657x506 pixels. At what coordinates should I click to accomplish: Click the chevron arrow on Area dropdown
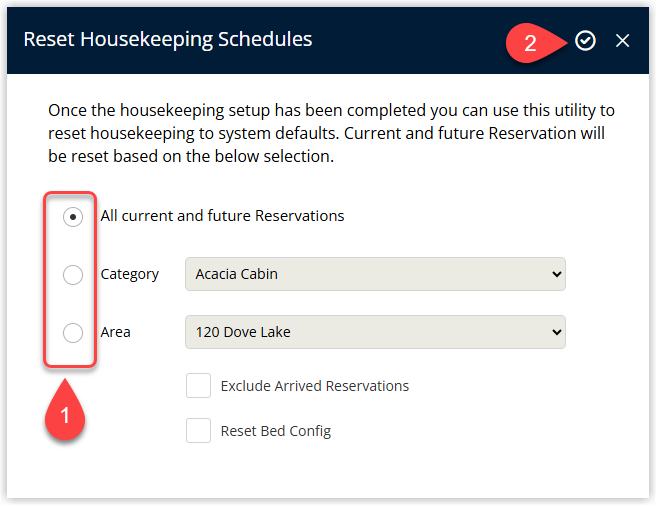(556, 333)
